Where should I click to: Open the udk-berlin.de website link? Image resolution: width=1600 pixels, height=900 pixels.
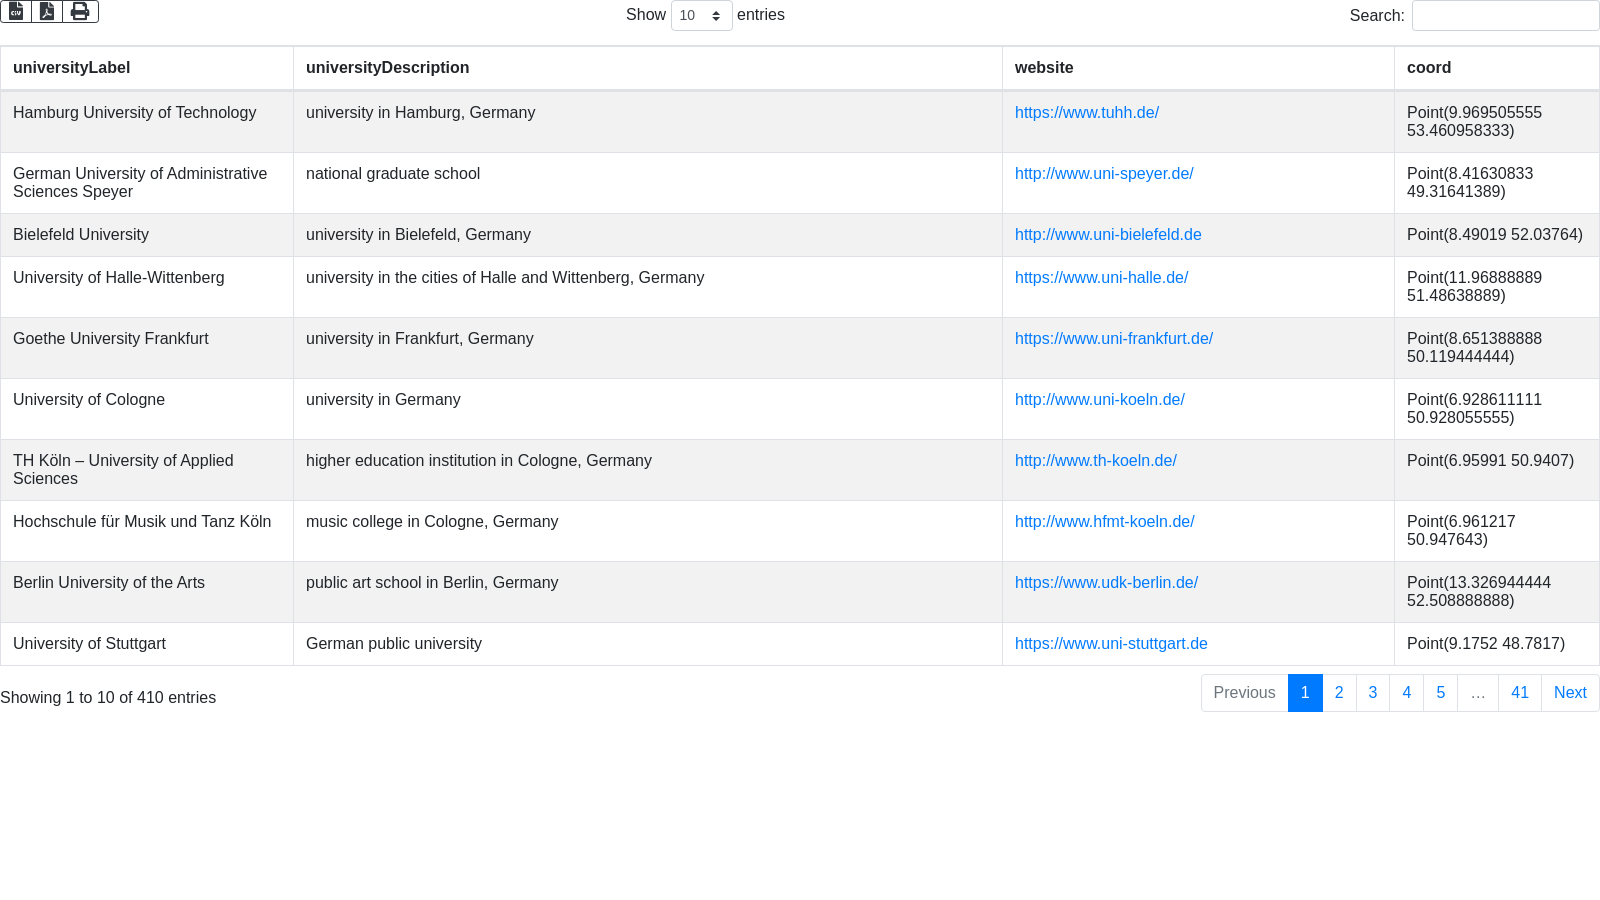coord(1106,583)
